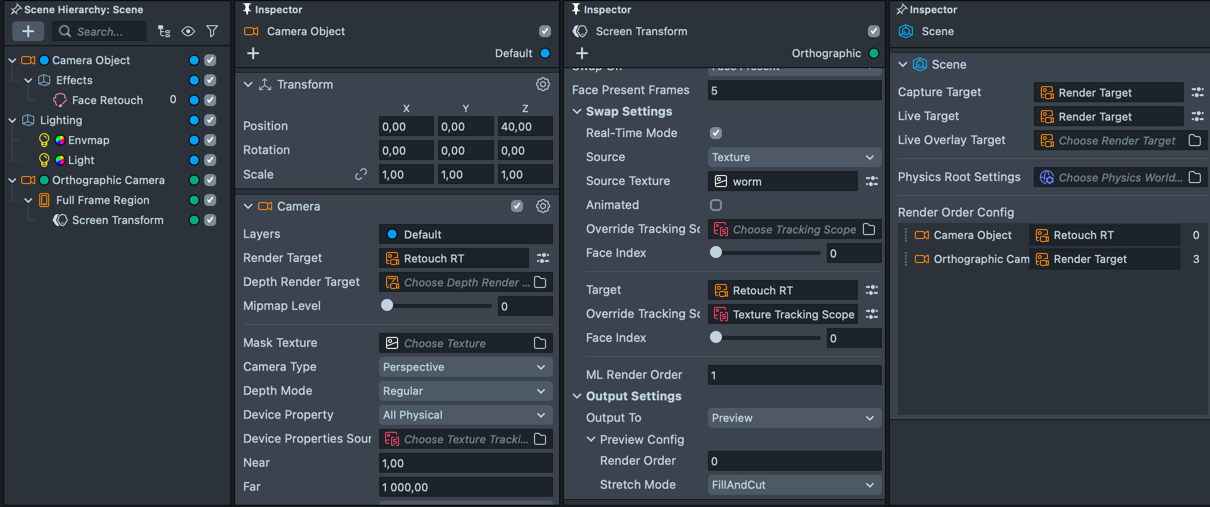Click folder icon next to Physics Root Settings
Image resolution: width=1210 pixels, height=507 pixels.
click(x=1195, y=178)
